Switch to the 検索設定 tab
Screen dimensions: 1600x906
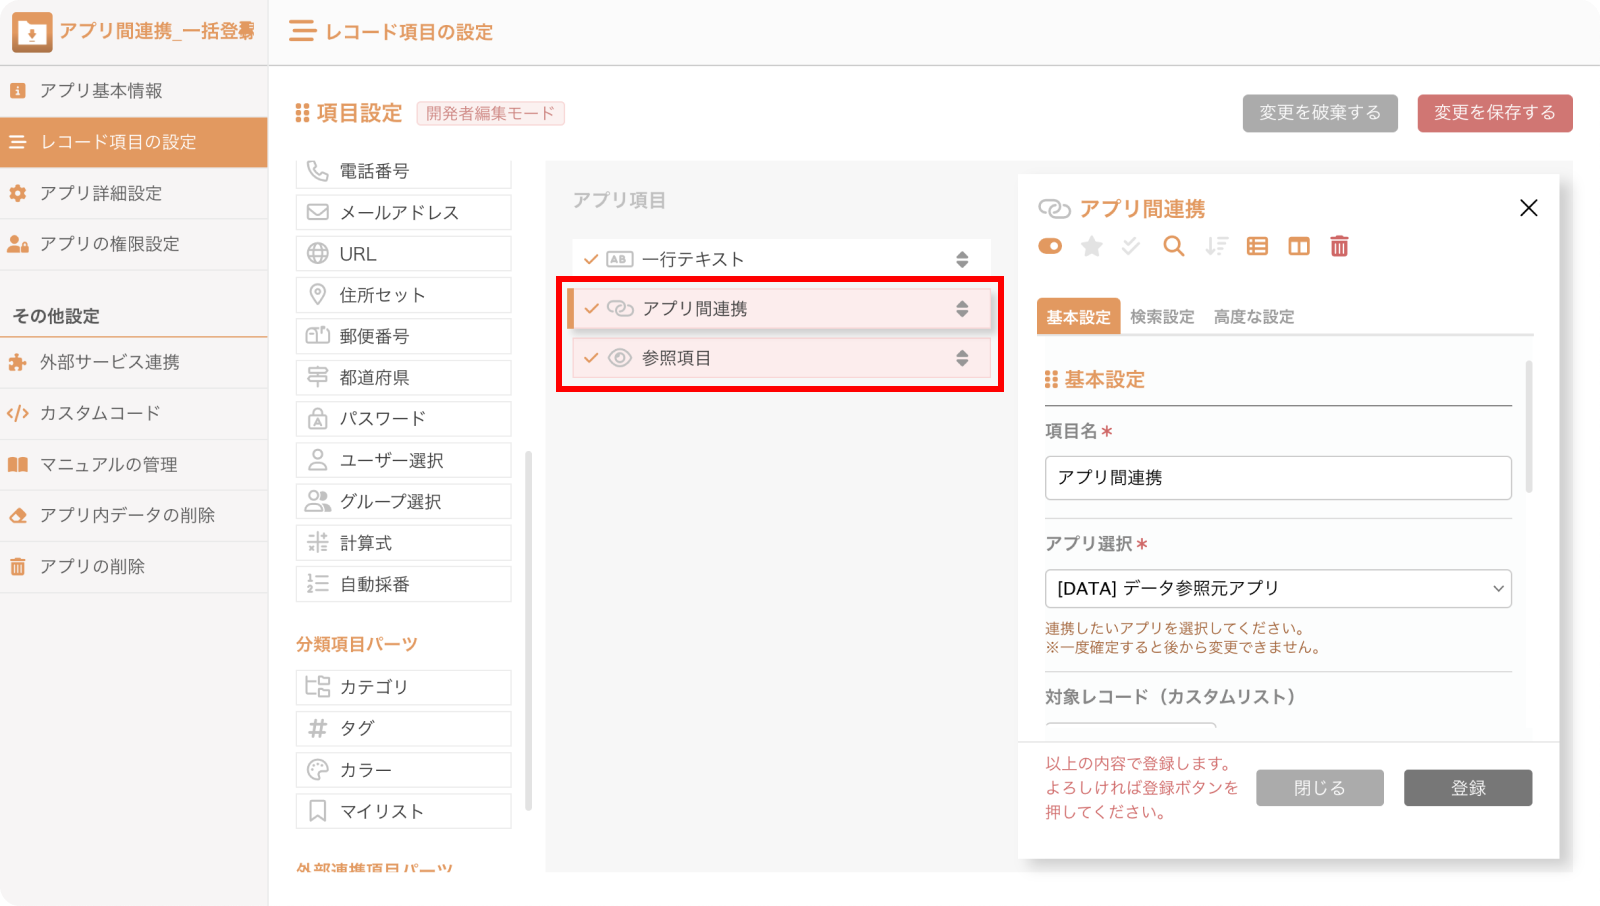(x=1162, y=317)
